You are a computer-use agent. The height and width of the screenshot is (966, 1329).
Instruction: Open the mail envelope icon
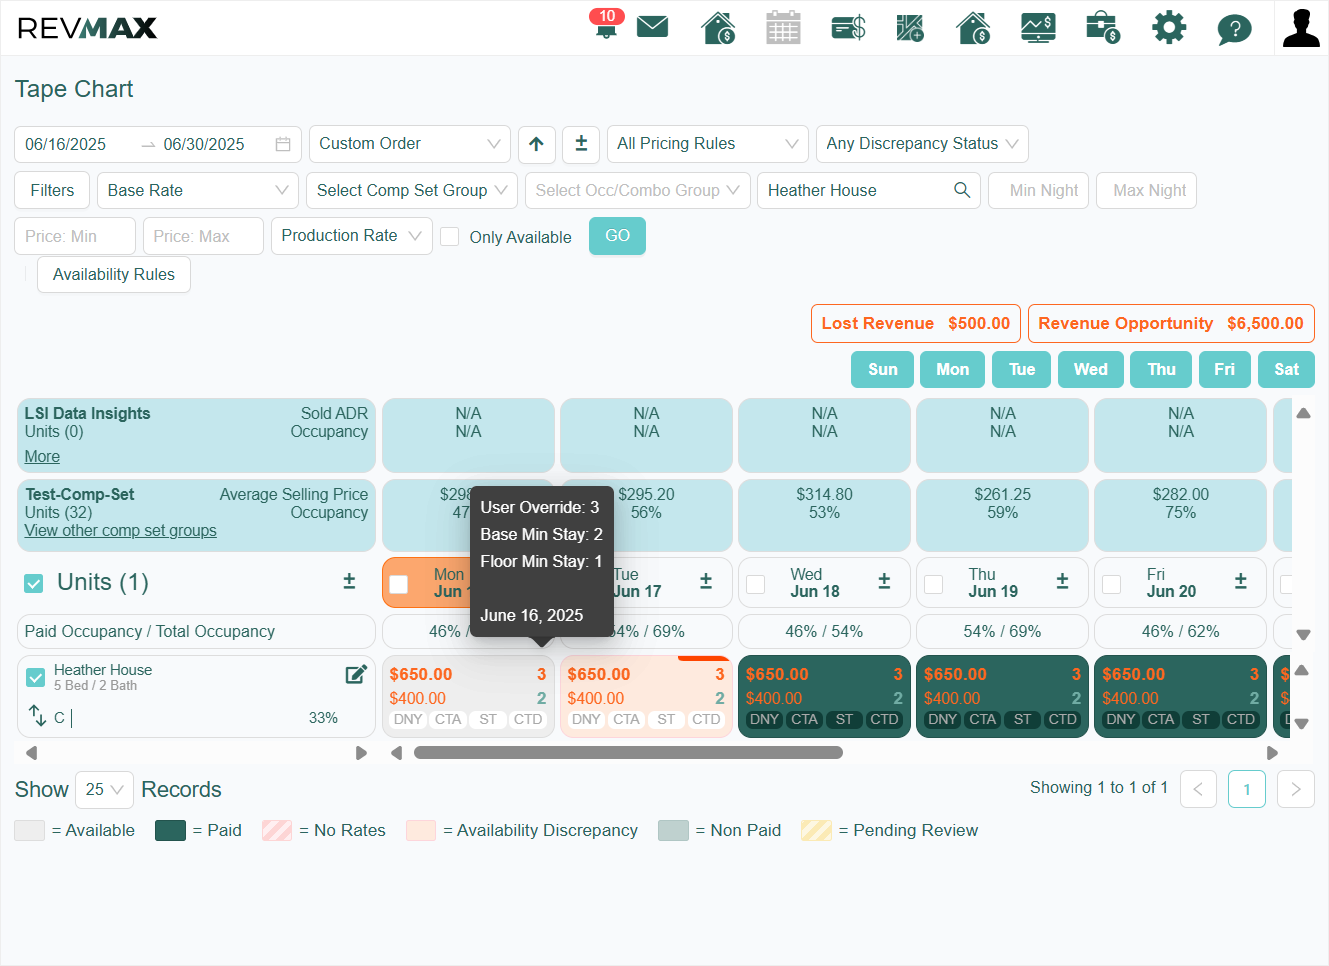click(x=652, y=26)
